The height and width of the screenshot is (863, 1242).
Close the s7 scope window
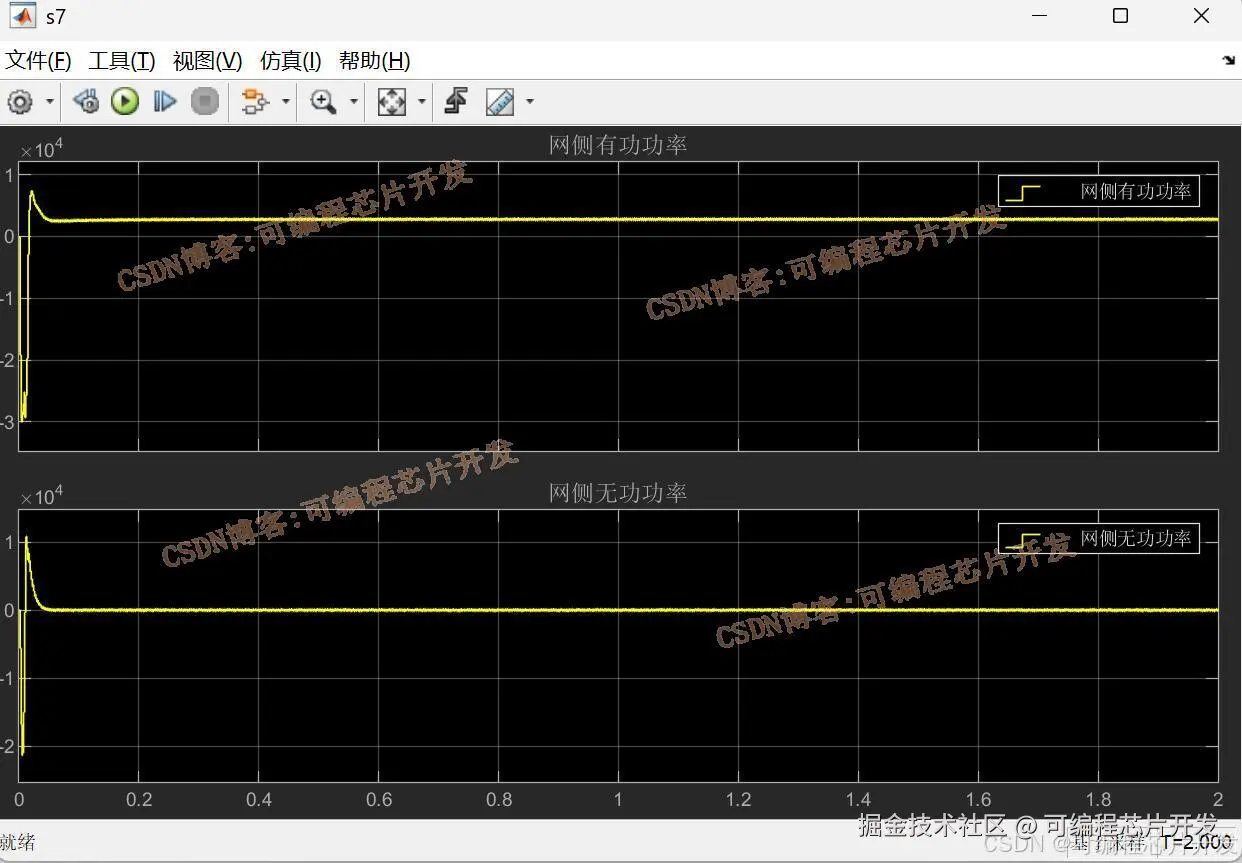click(x=1201, y=16)
